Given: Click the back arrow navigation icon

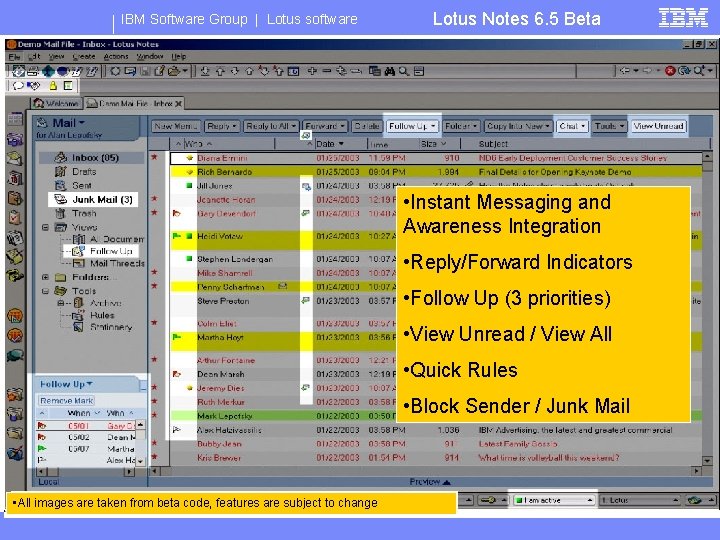Looking at the screenshot, I should coord(624,71).
